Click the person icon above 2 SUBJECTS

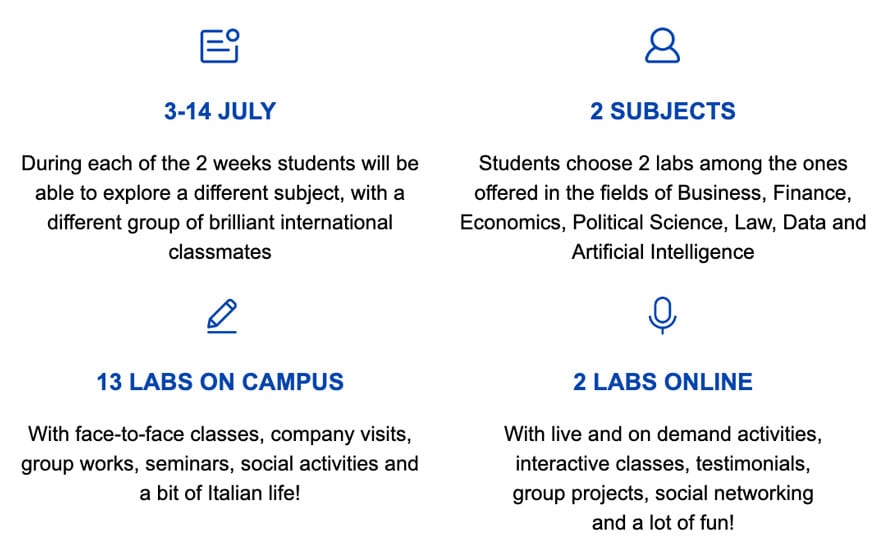point(662,46)
